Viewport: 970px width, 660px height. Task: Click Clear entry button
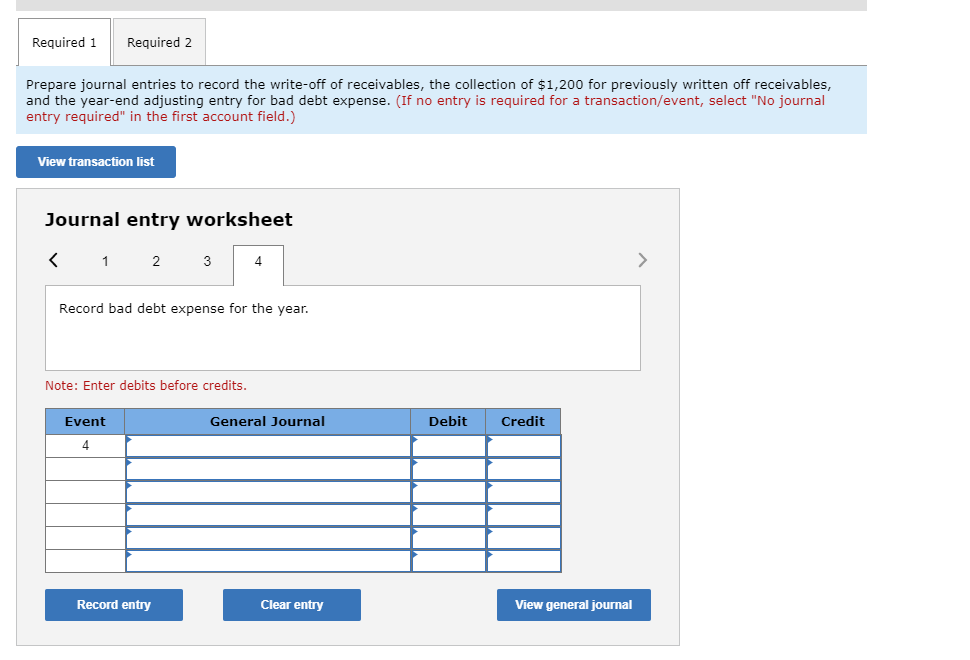tap(292, 605)
